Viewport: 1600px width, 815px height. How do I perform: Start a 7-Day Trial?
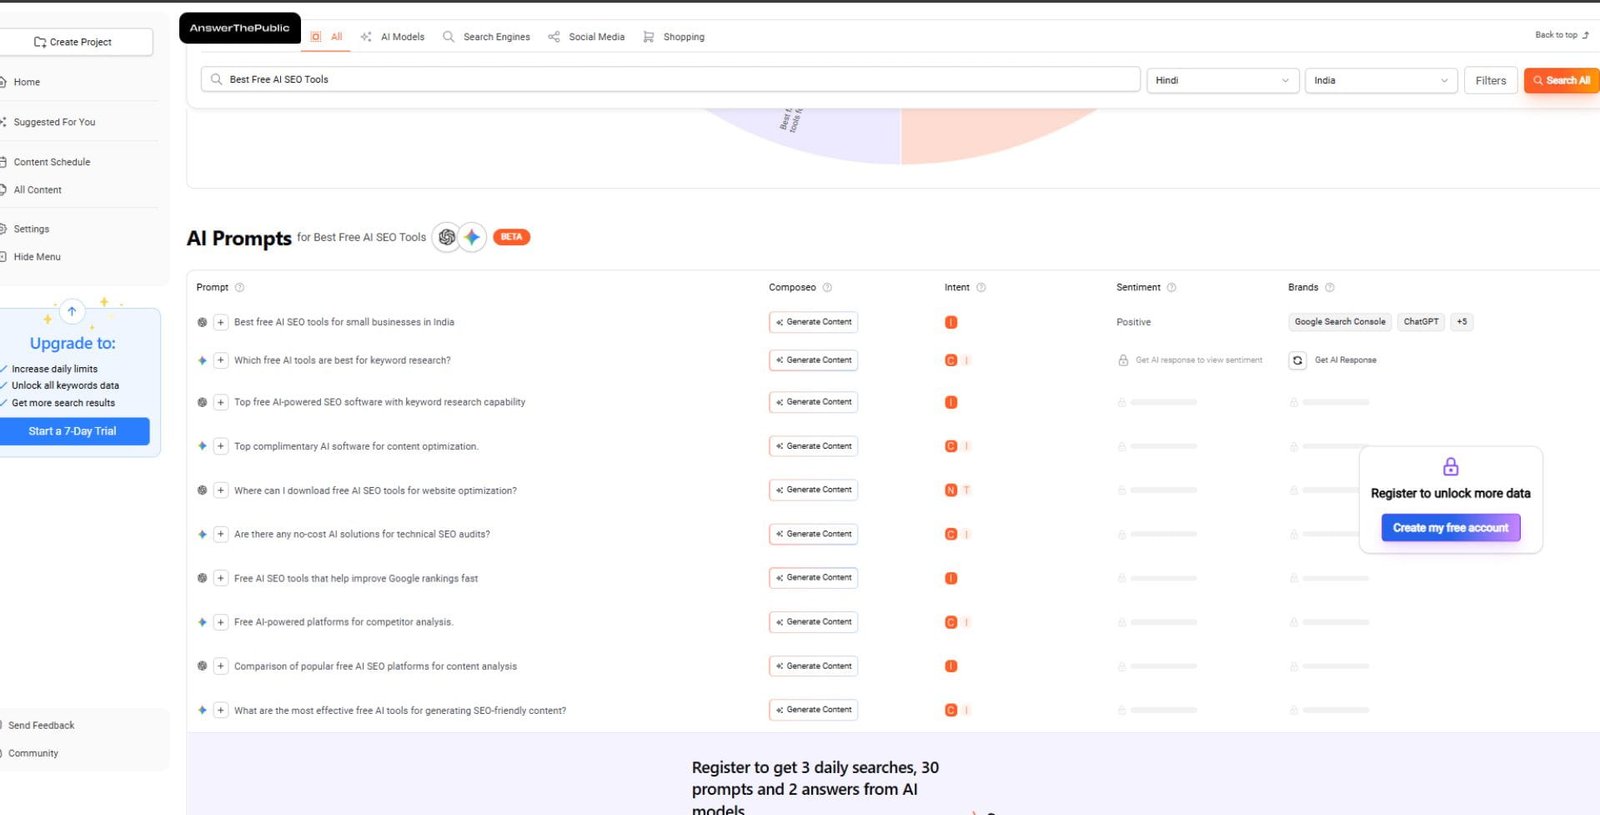(73, 431)
